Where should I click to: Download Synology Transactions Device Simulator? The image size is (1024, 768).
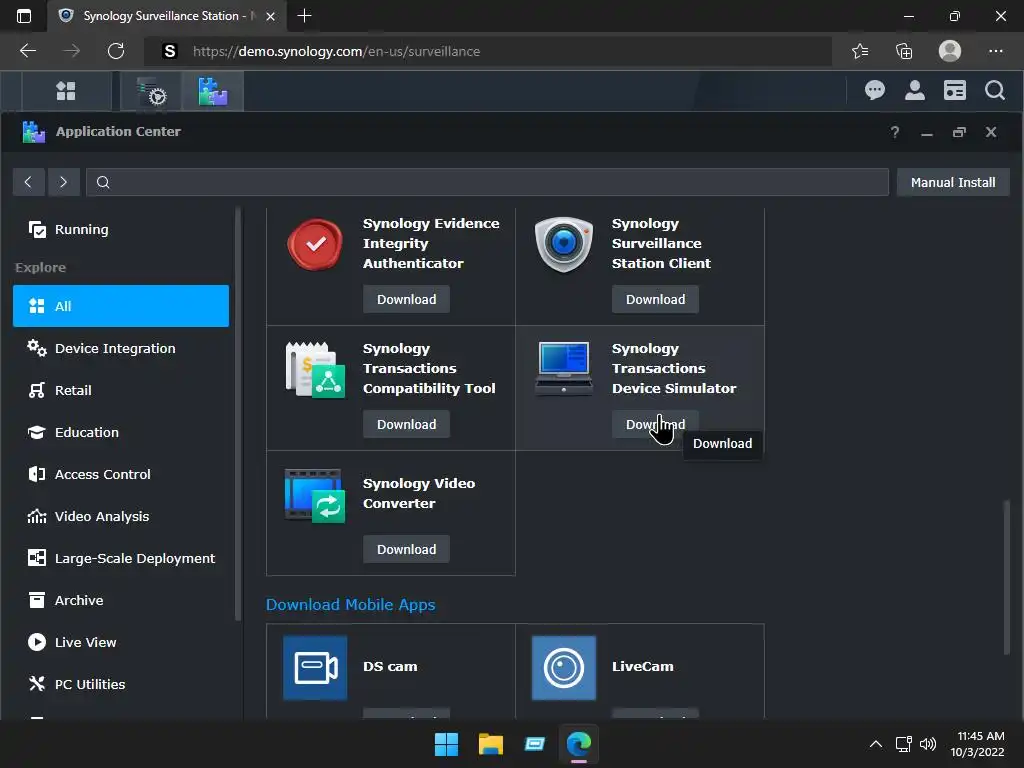point(655,424)
